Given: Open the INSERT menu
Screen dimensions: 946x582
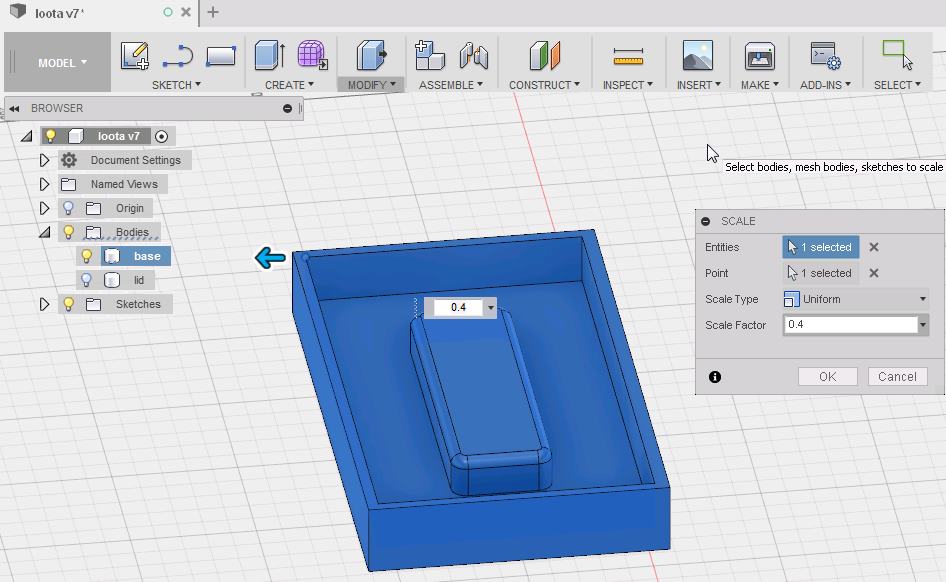Looking at the screenshot, I should point(699,85).
